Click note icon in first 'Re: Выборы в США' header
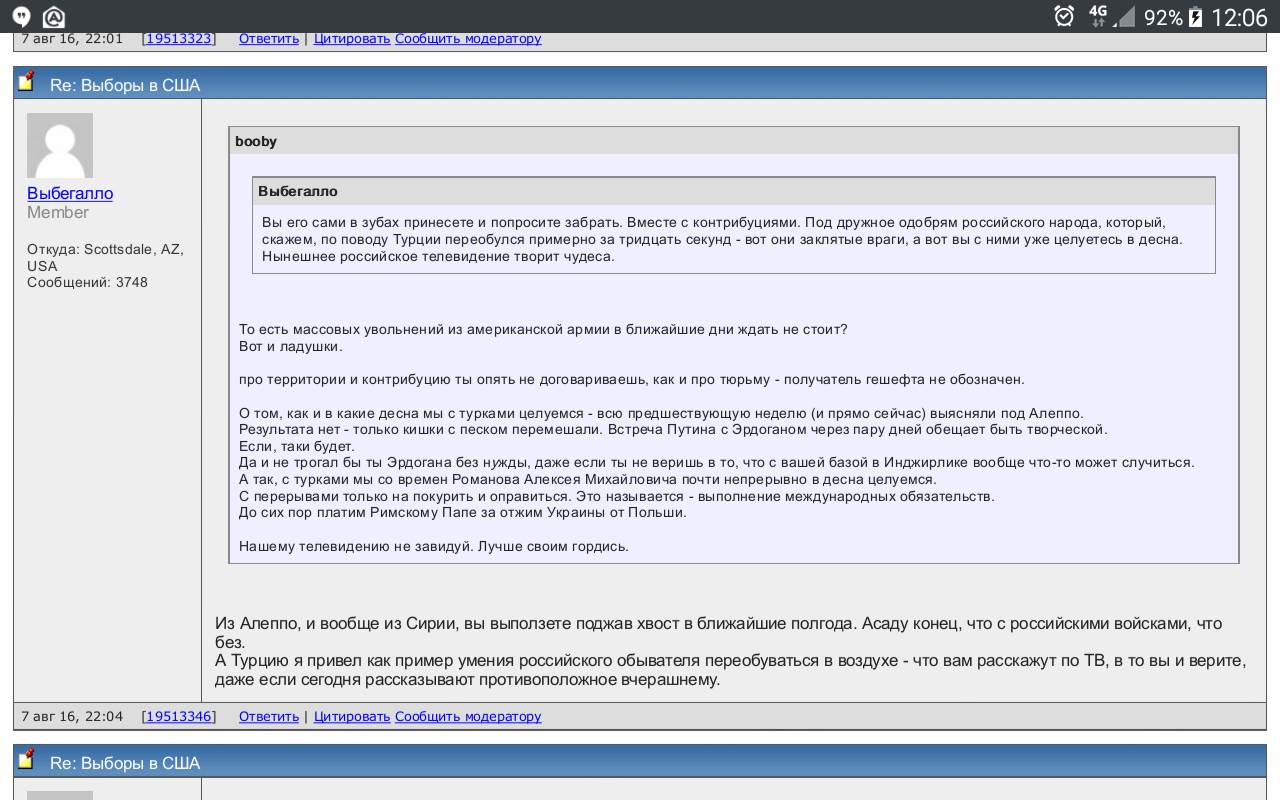The image size is (1280, 800). (x=27, y=82)
